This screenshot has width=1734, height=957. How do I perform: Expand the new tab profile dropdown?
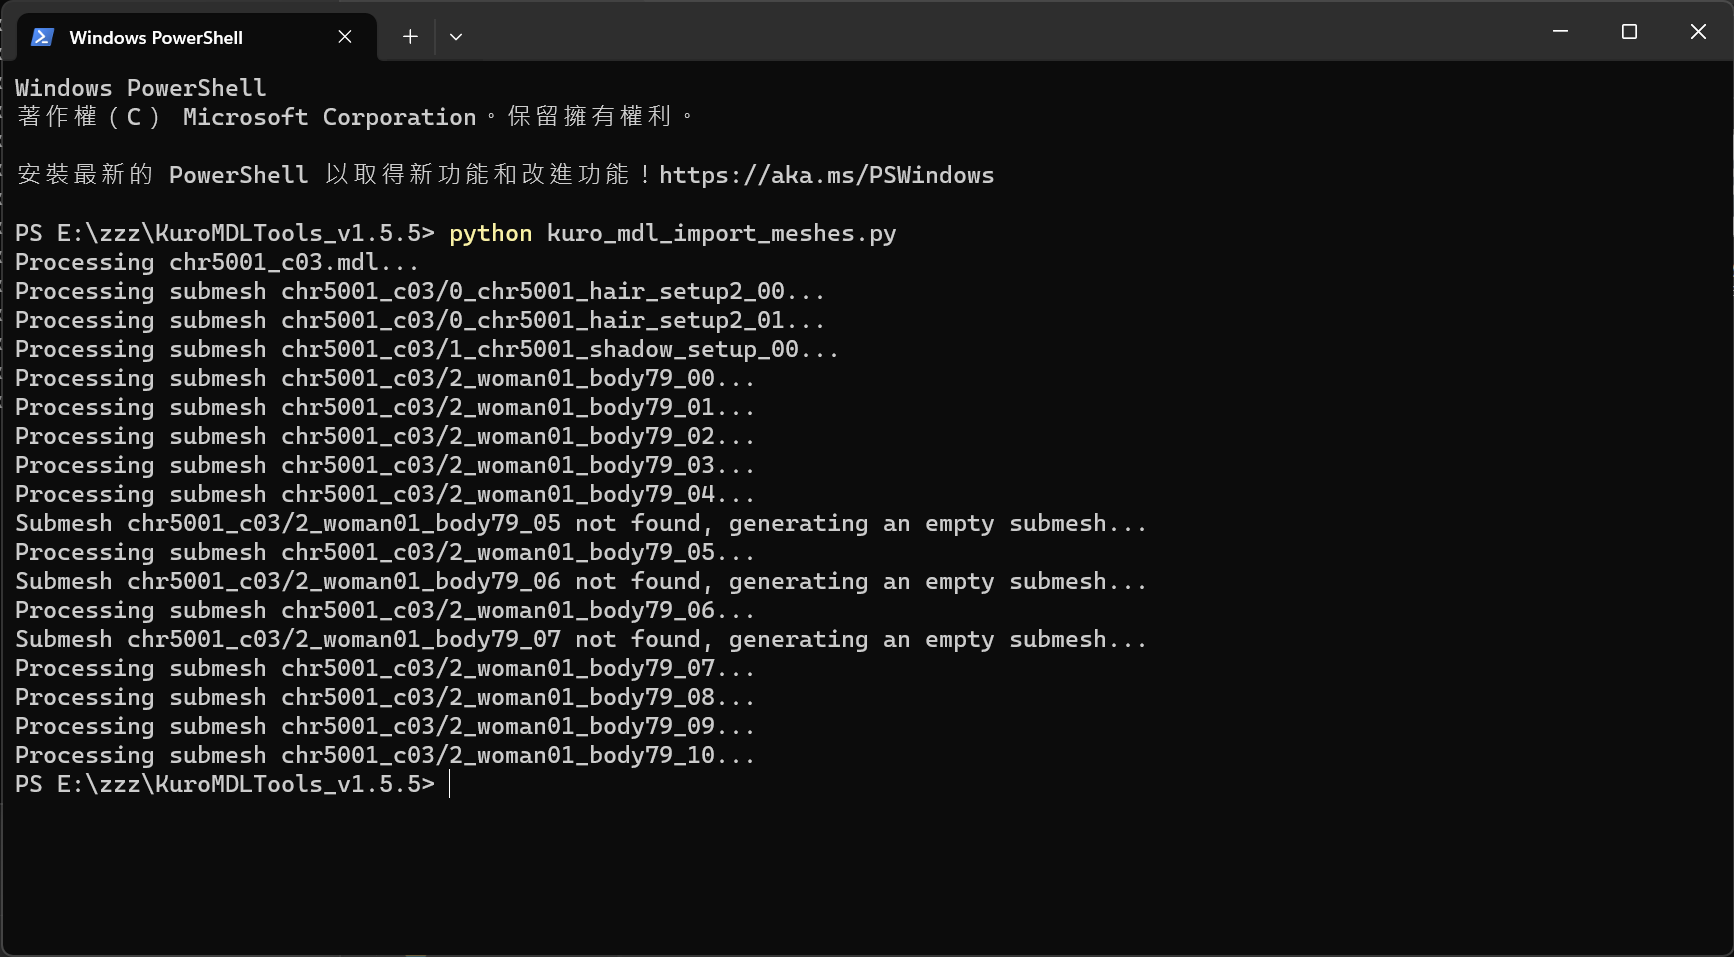click(x=456, y=37)
